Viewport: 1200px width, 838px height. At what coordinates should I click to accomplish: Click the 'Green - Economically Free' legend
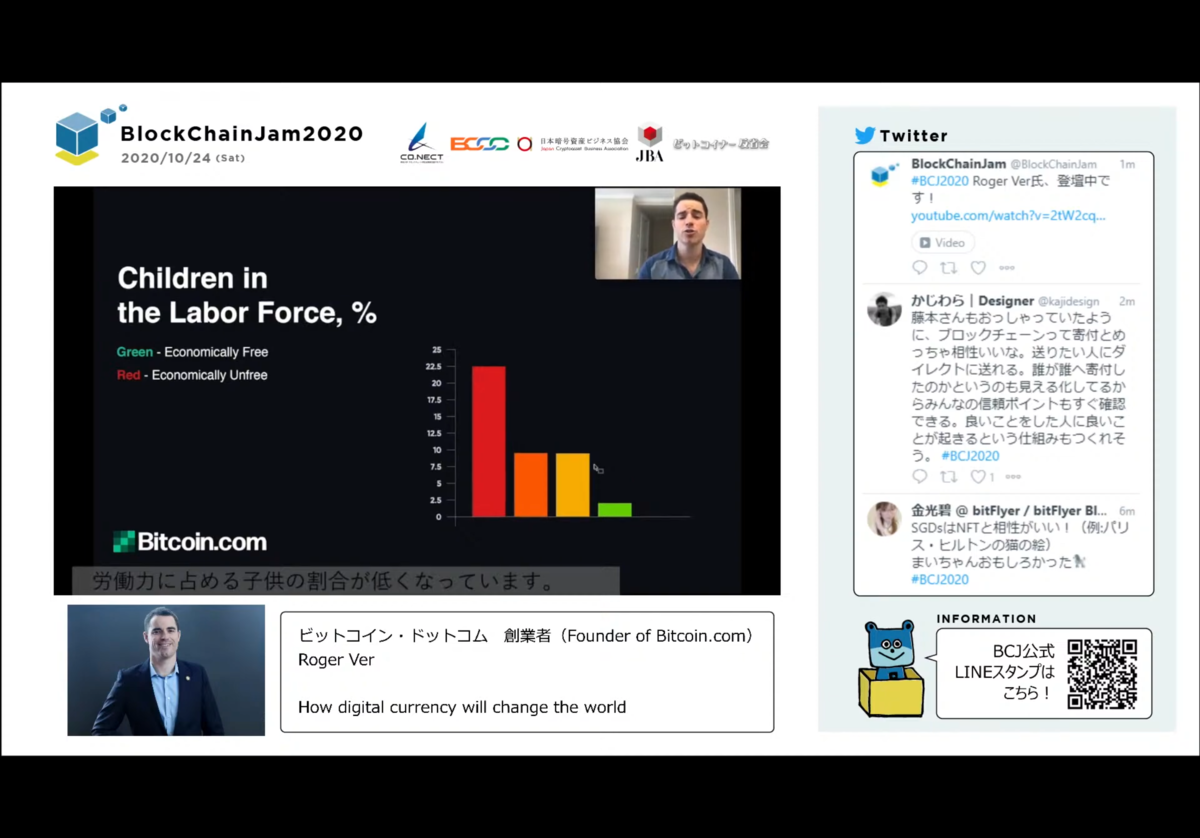click(x=192, y=352)
